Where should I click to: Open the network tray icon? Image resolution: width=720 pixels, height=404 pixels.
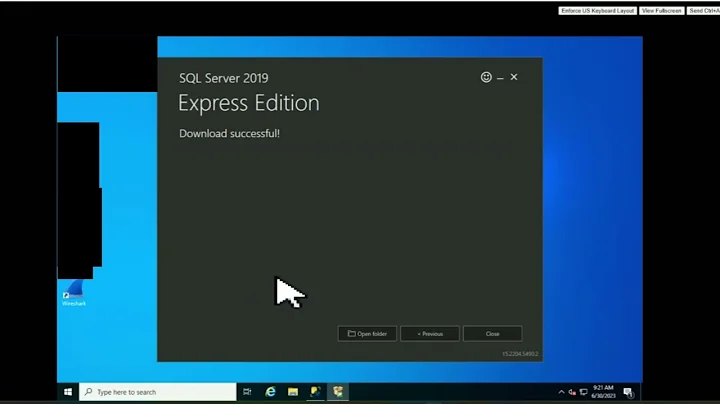[x=584, y=392]
